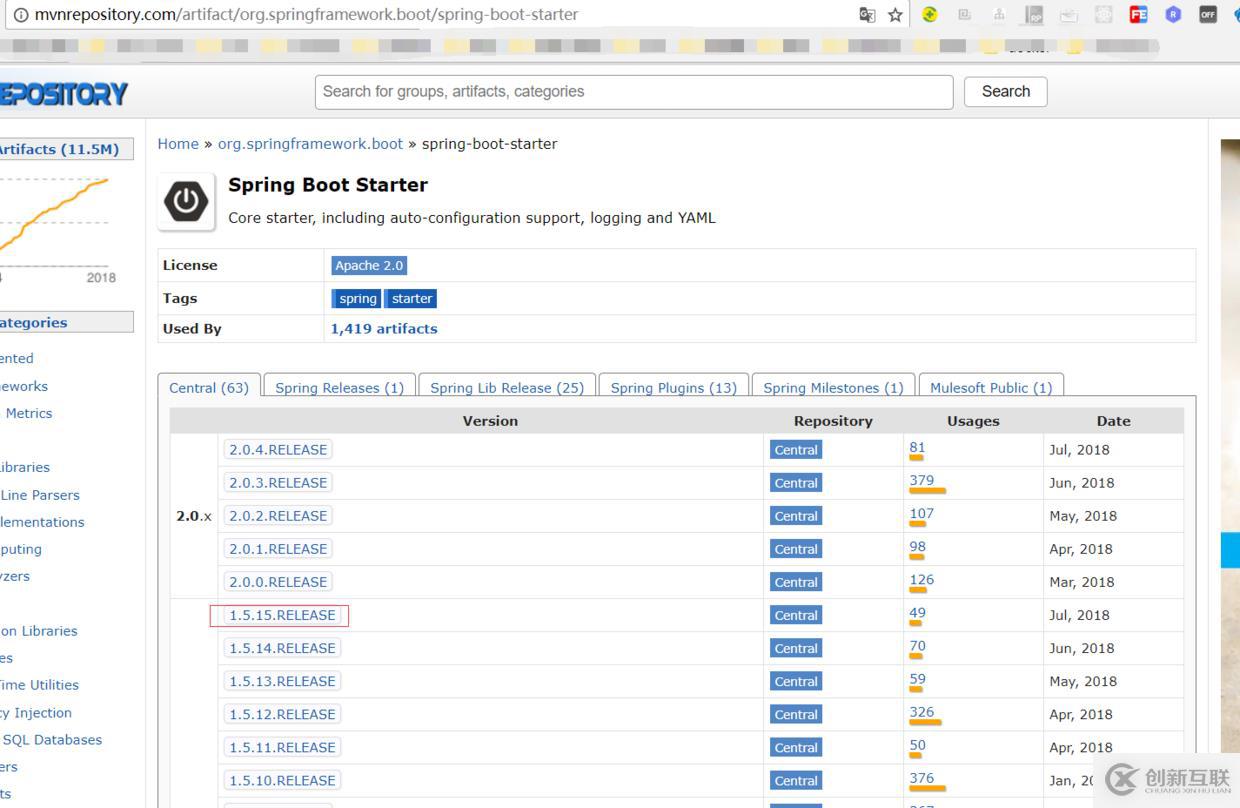This screenshot has width=1240, height=808.
Task: Click the Search button
Action: point(1005,91)
